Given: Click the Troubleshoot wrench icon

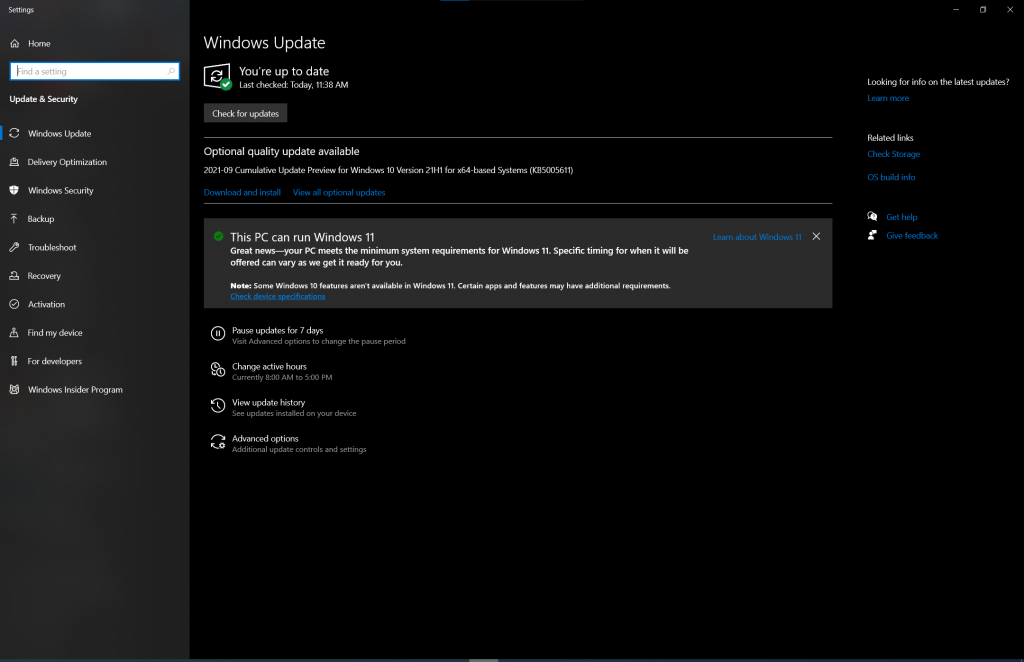Looking at the screenshot, I should pyautogui.click(x=14, y=247).
